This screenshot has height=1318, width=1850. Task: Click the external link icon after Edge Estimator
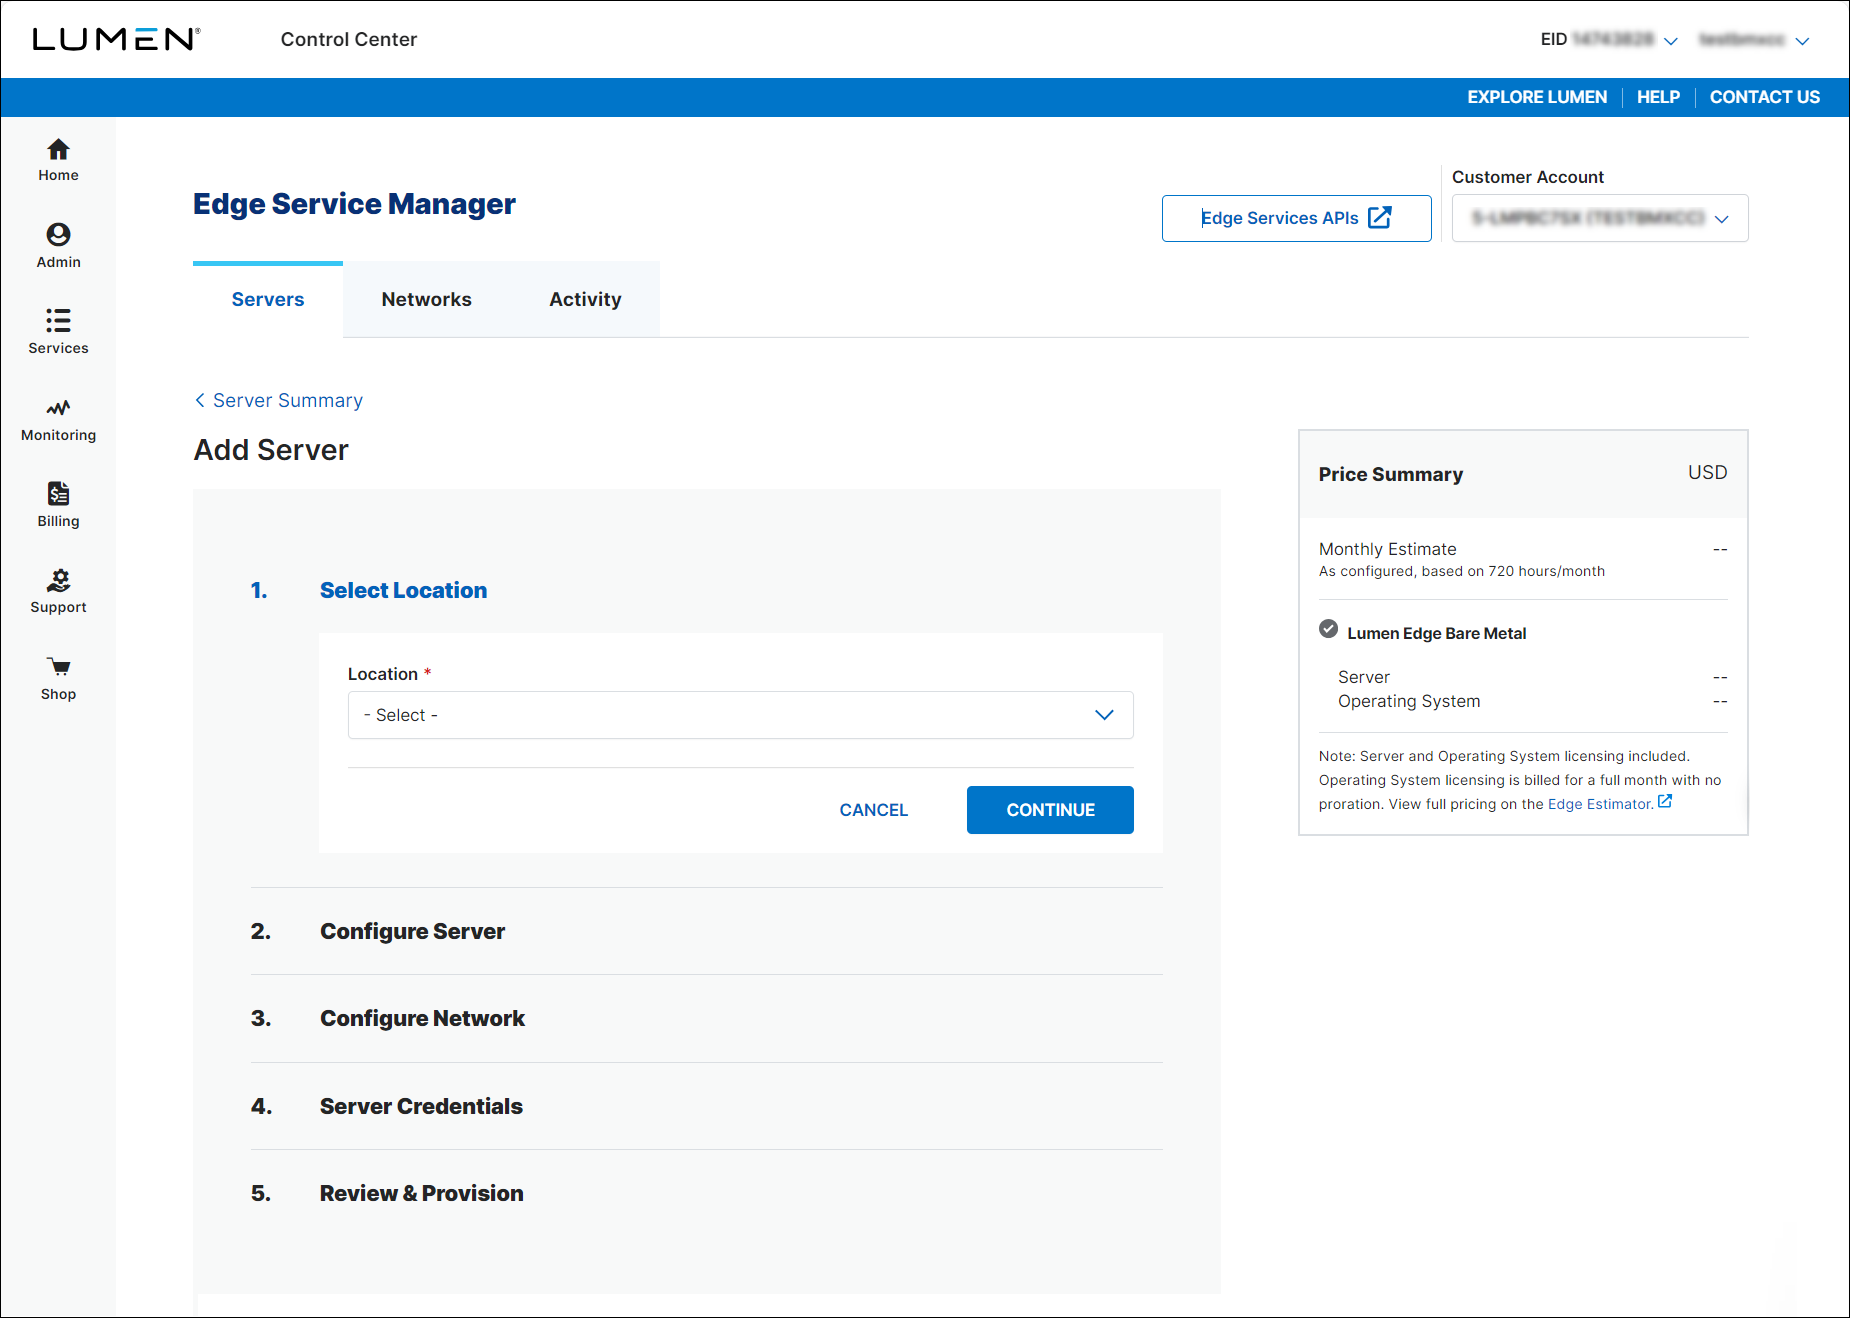[1665, 802]
